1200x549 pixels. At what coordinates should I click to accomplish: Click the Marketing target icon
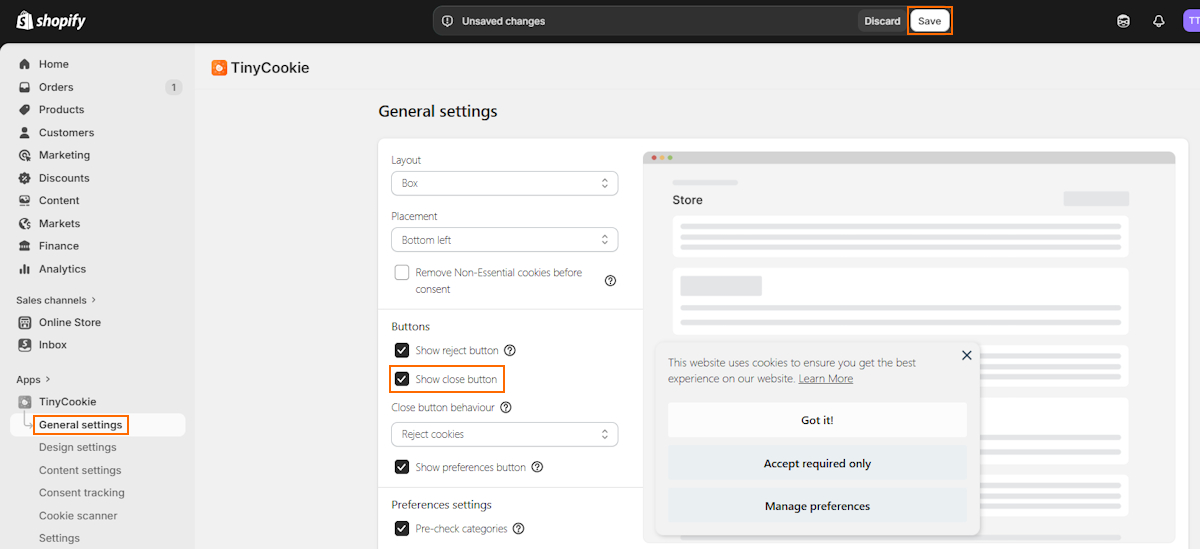coord(25,155)
